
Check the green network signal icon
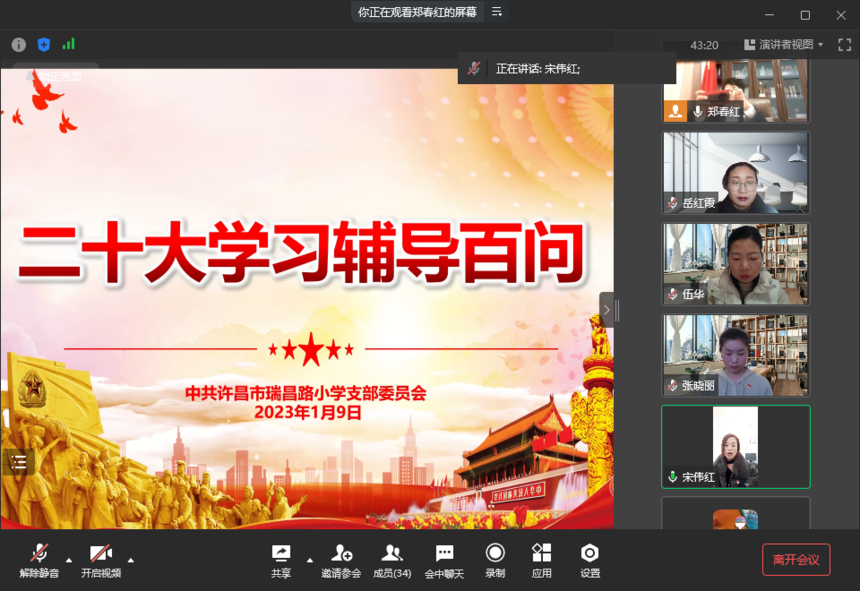click(69, 44)
